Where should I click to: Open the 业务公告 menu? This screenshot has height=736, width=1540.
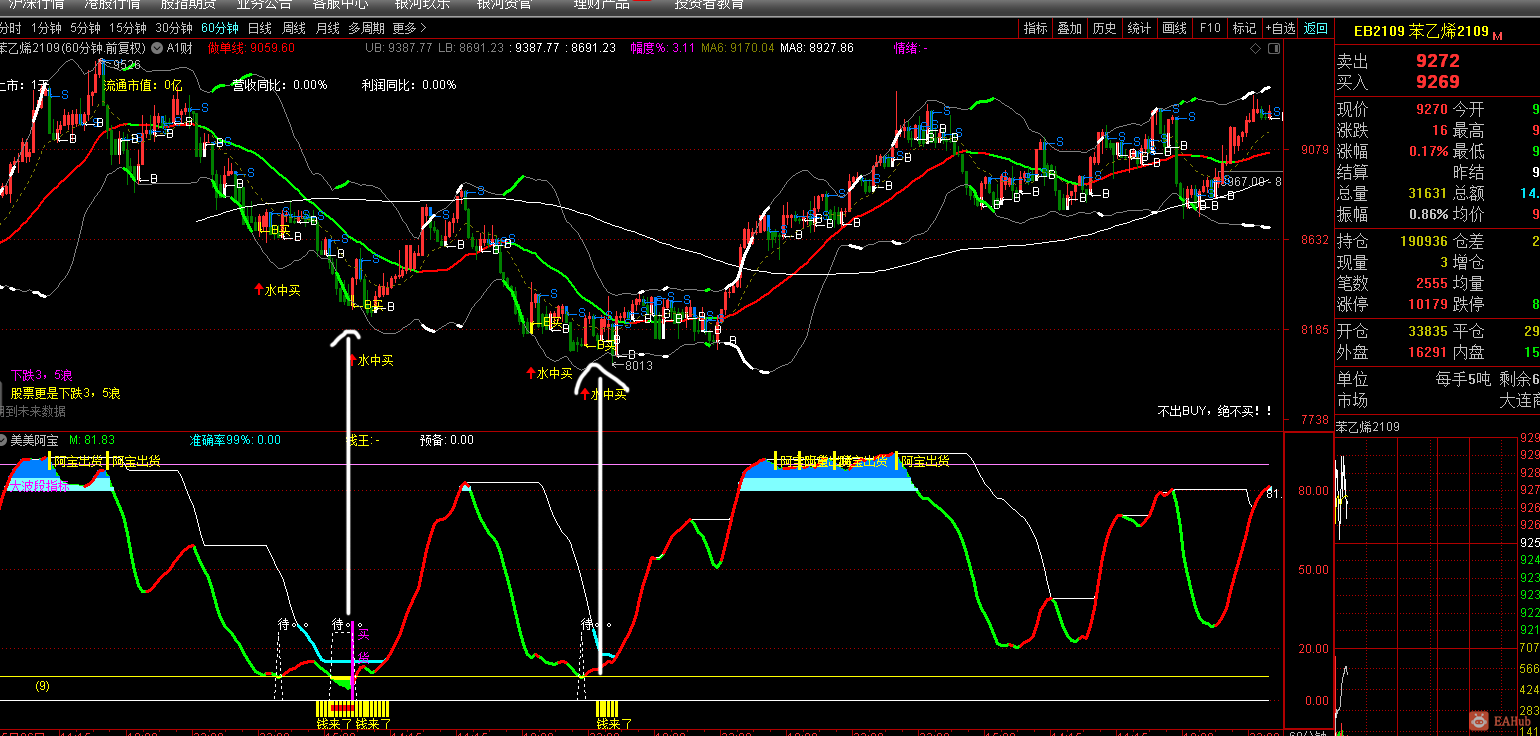point(264,4)
